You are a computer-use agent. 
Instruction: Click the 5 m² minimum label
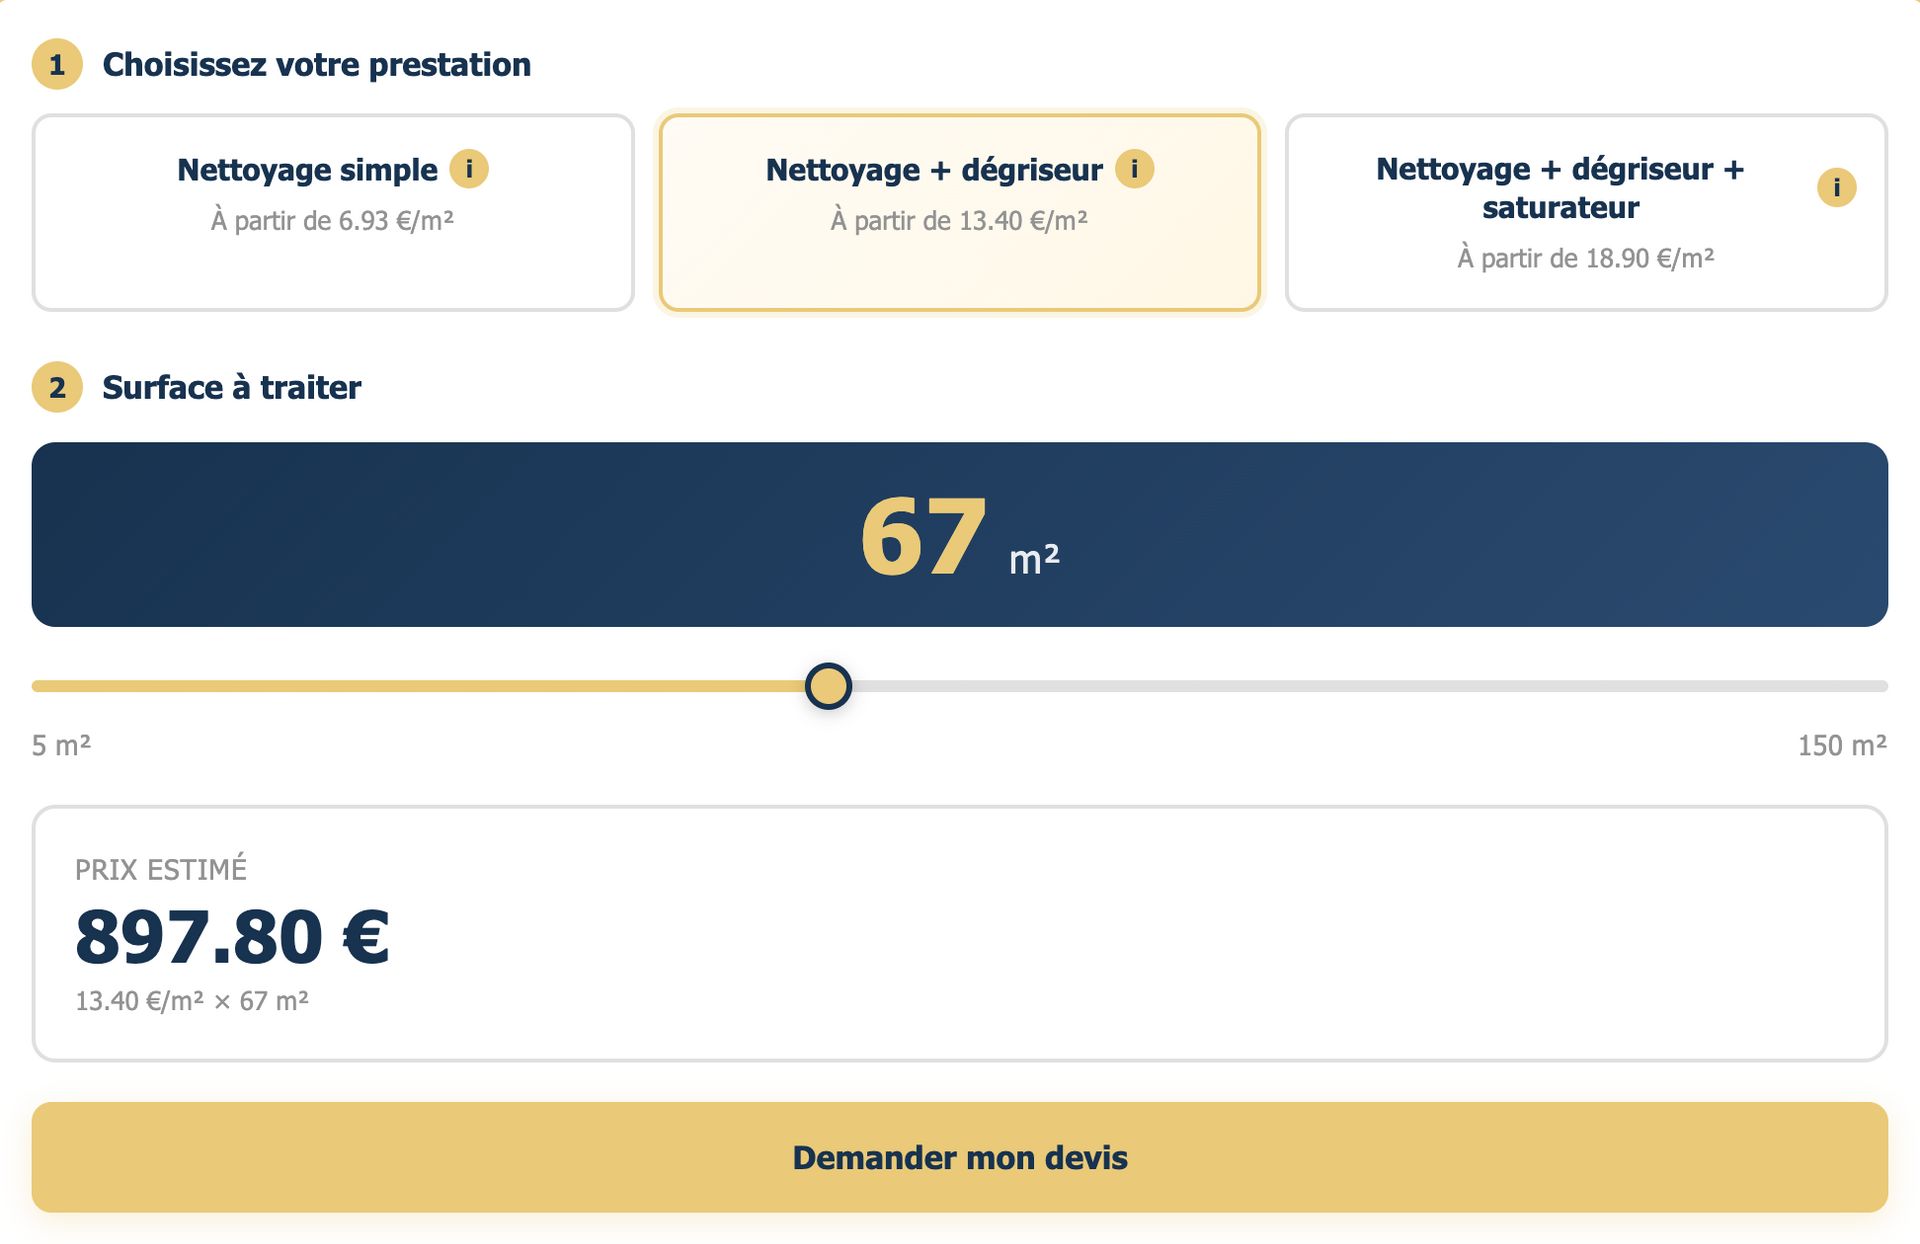(61, 744)
